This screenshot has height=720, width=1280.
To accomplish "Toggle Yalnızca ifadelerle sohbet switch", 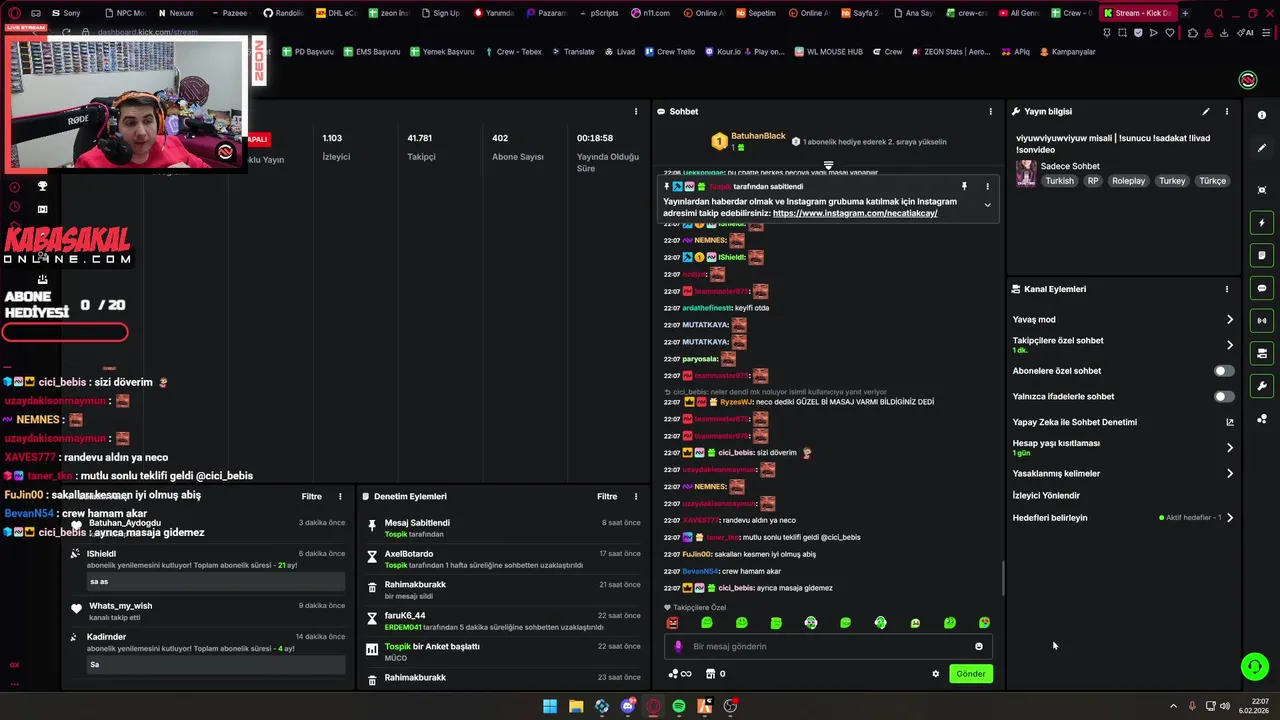I will 1224,397.
